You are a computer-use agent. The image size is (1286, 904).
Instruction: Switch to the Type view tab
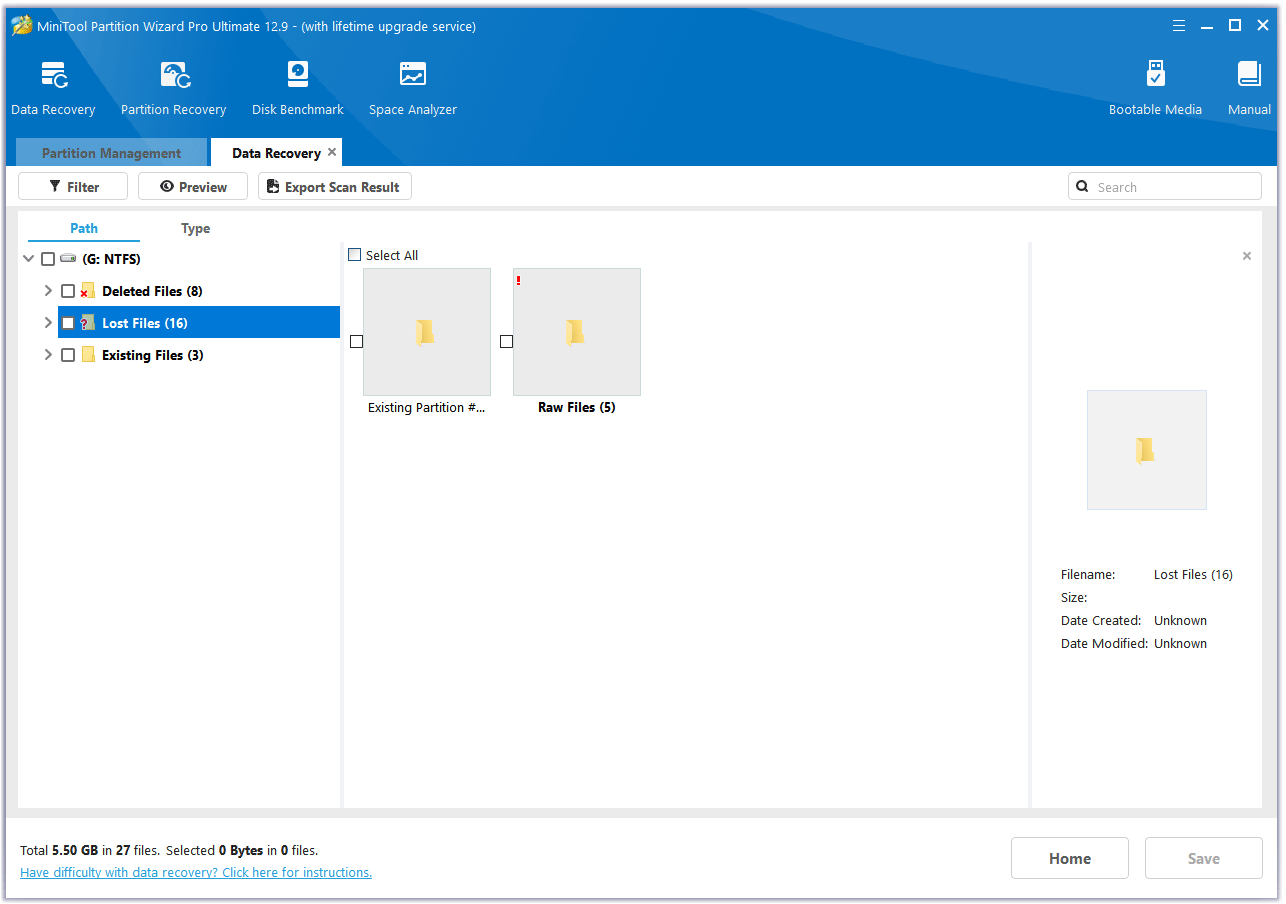point(195,228)
